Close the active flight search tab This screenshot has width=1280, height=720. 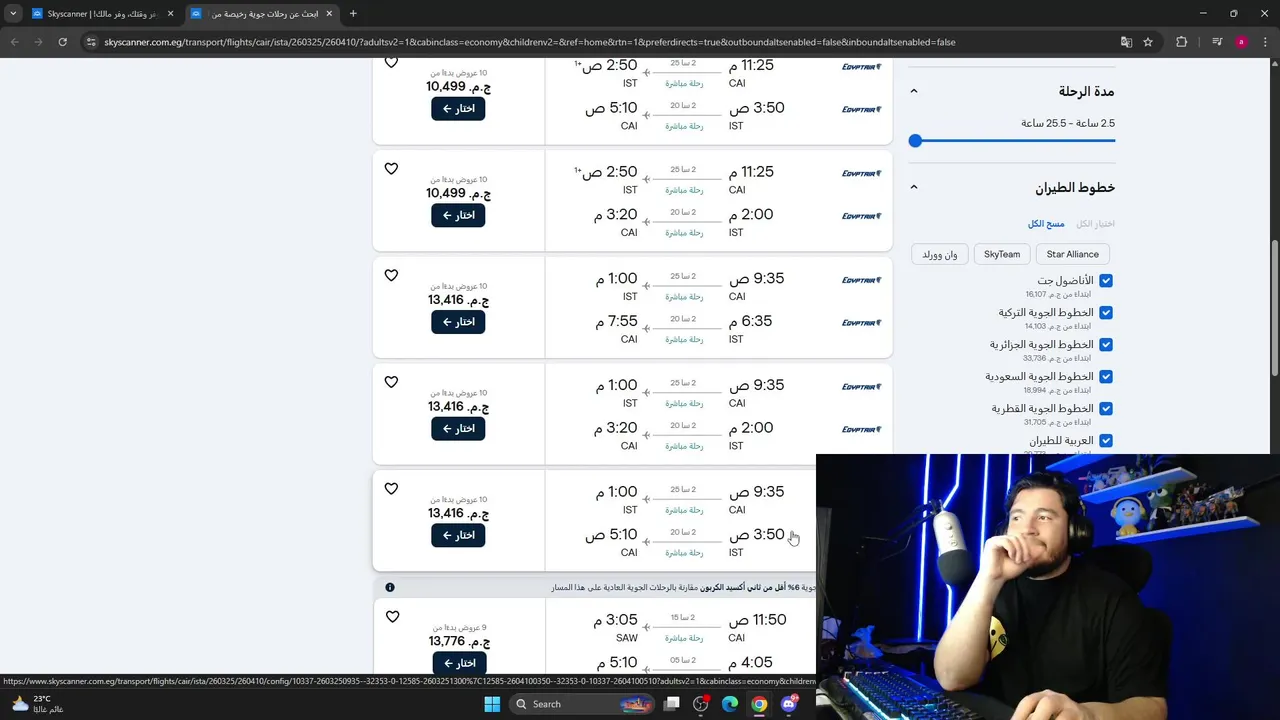(x=329, y=14)
